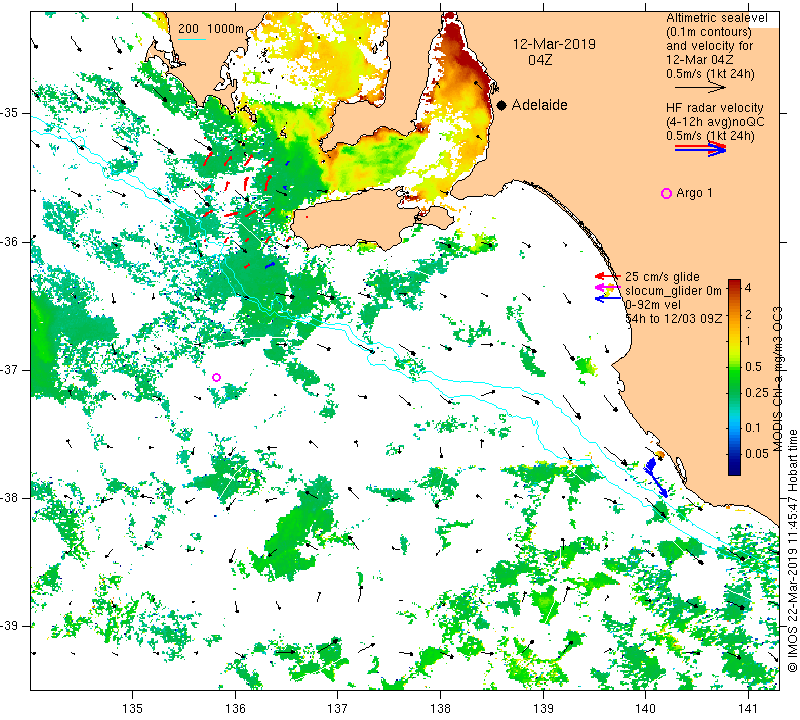
Task: Click longitude axis label 138
Action: coord(440,708)
